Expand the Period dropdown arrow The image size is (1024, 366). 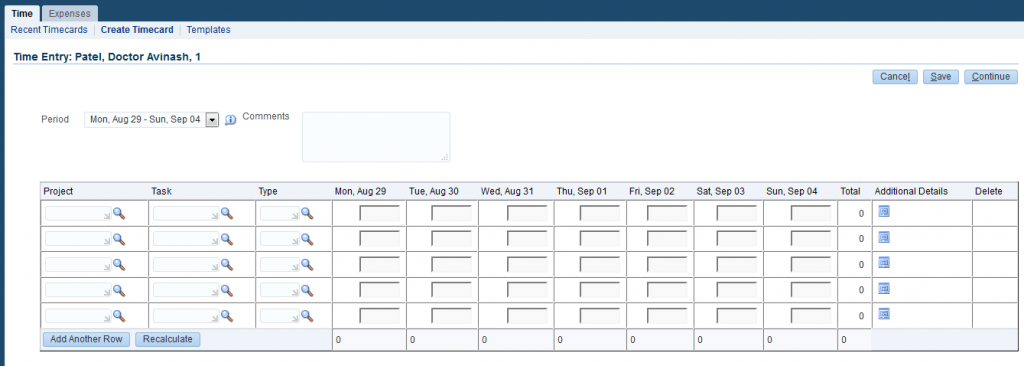coord(212,120)
